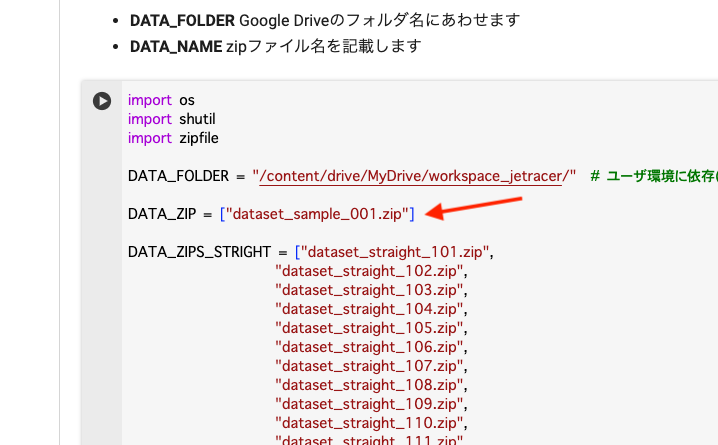The image size is (718, 445).
Task: Click the "import zipfile" line
Action: pyautogui.click(x=173, y=138)
